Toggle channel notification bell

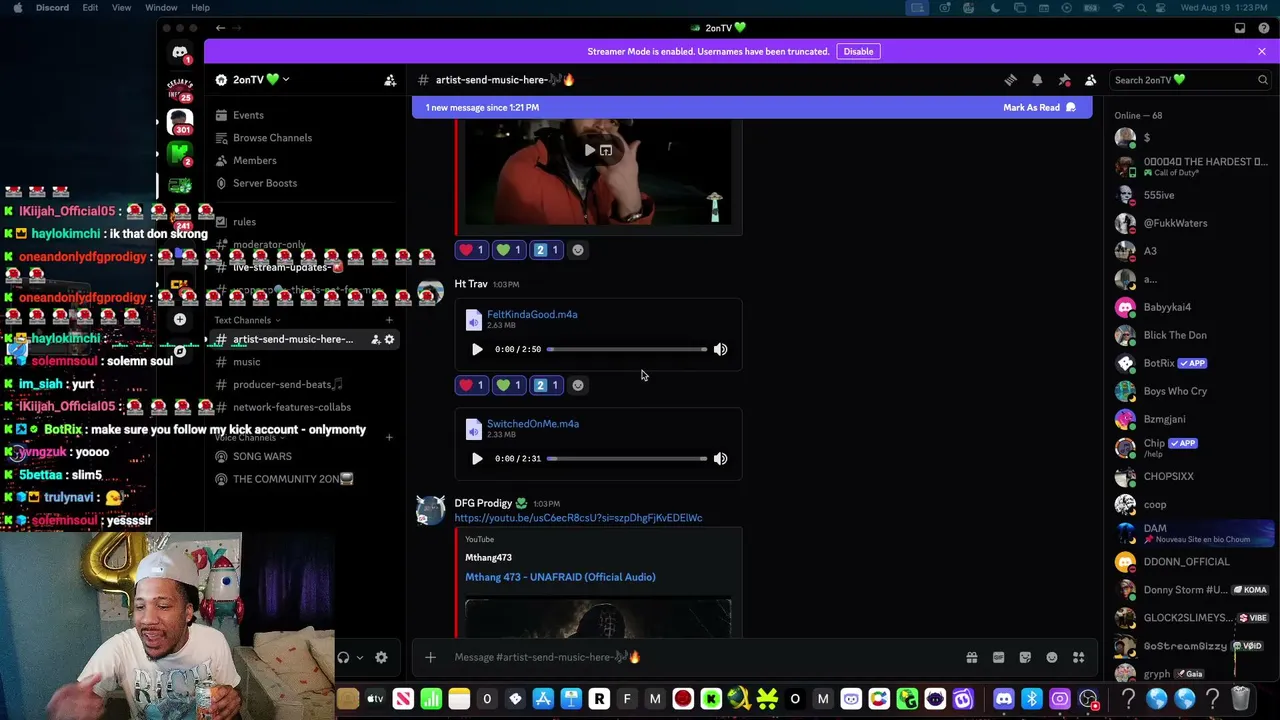(1037, 80)
